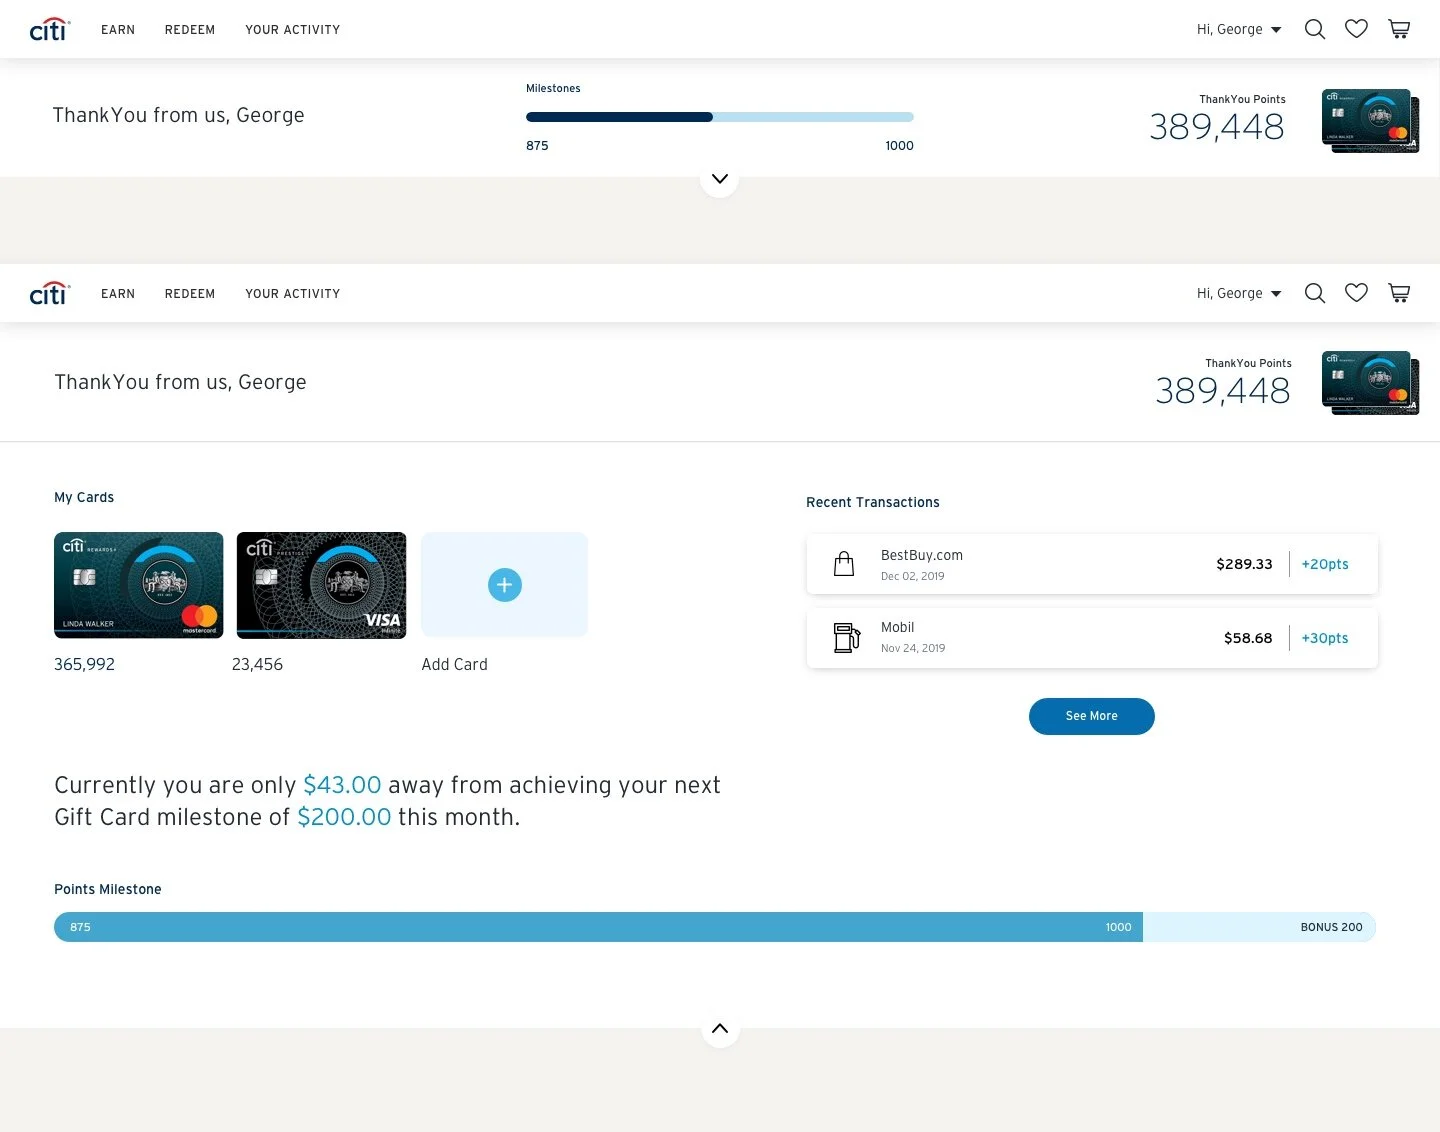Open EARN menu in the lower header
The height and width of the screenshot is (1132, 1440).
point(118,294)
